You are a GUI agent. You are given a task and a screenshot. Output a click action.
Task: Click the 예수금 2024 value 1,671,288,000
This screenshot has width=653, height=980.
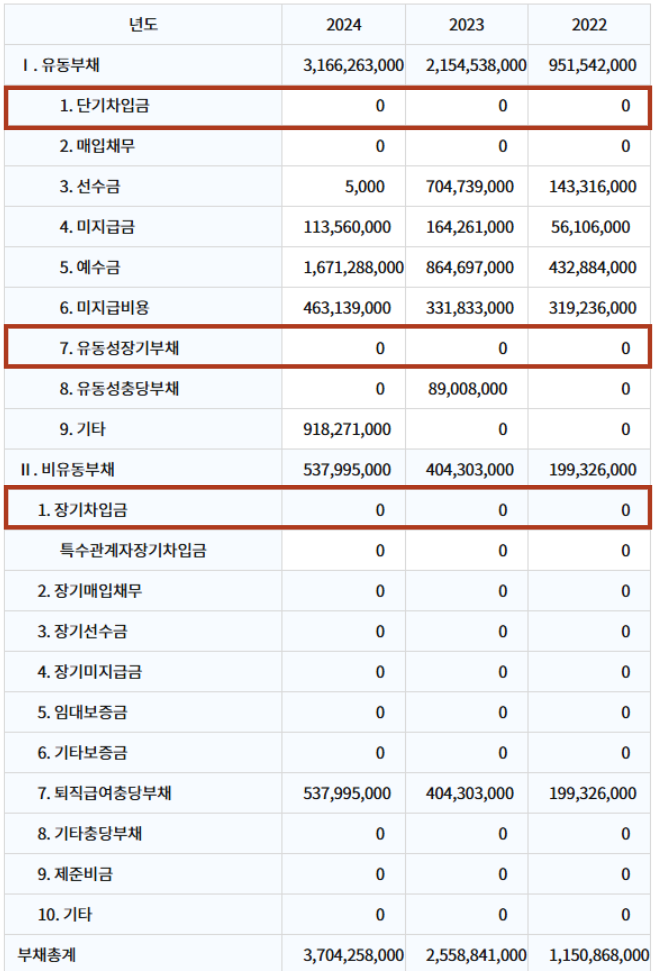353,268
